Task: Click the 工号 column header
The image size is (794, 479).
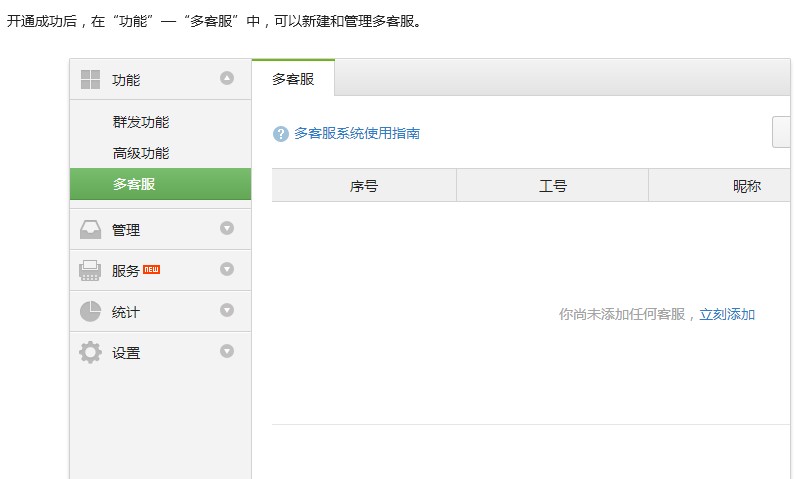Action: tap(553, 186)
